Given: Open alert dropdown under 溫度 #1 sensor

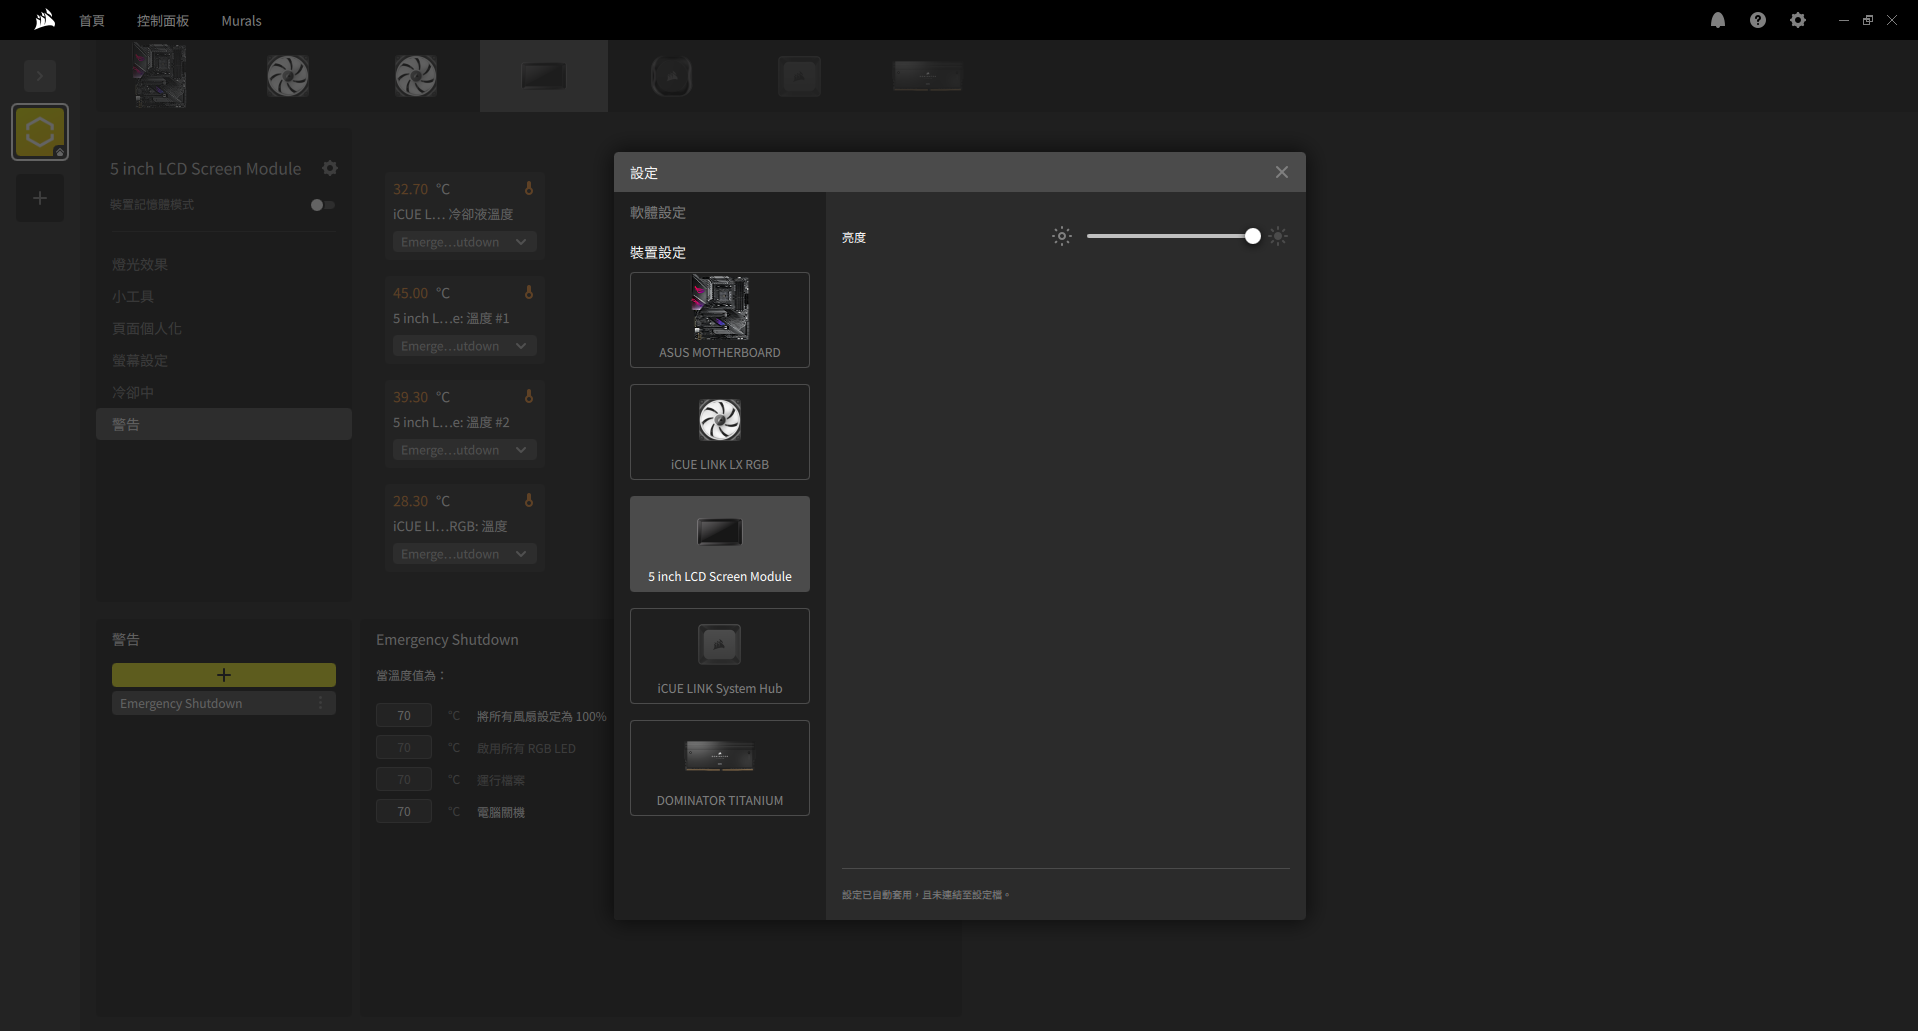Looking at the screenshot, I should click(464, 346).
